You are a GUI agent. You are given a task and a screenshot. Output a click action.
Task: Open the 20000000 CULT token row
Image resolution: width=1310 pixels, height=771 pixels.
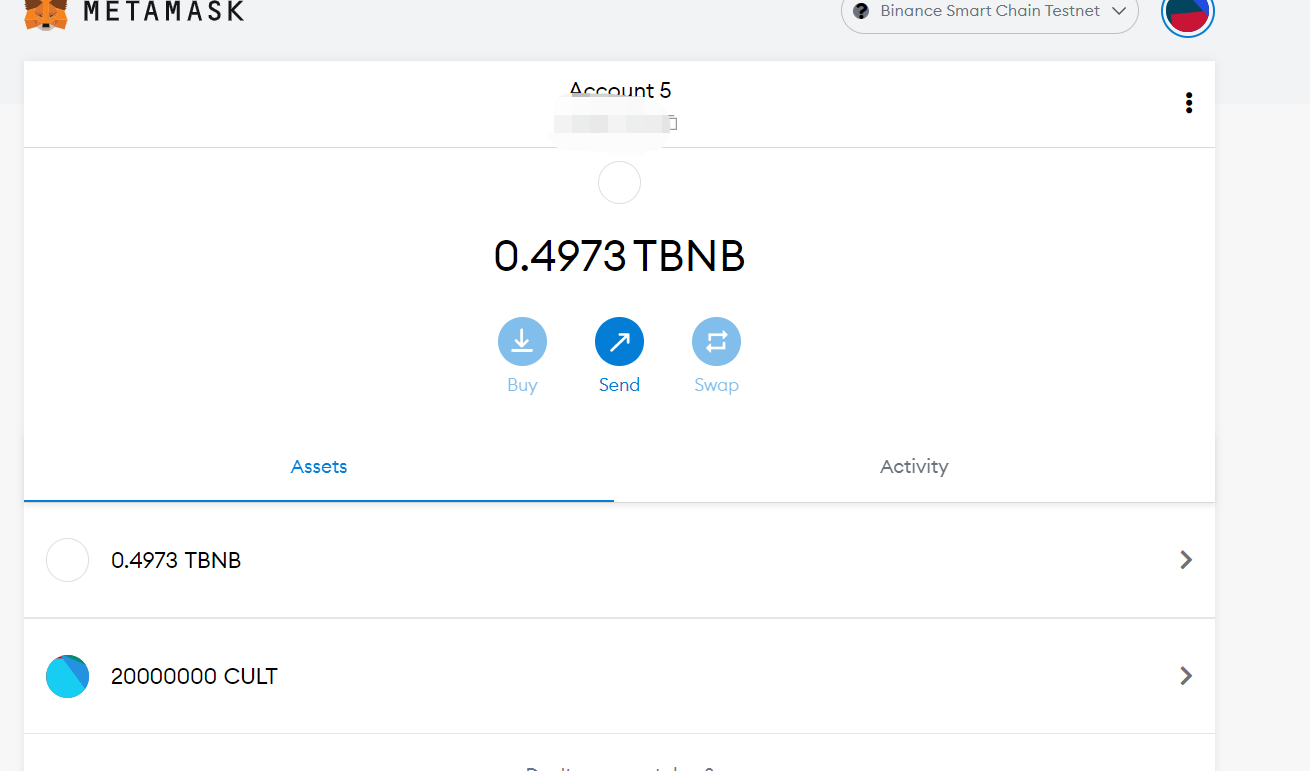pos(619,676)
